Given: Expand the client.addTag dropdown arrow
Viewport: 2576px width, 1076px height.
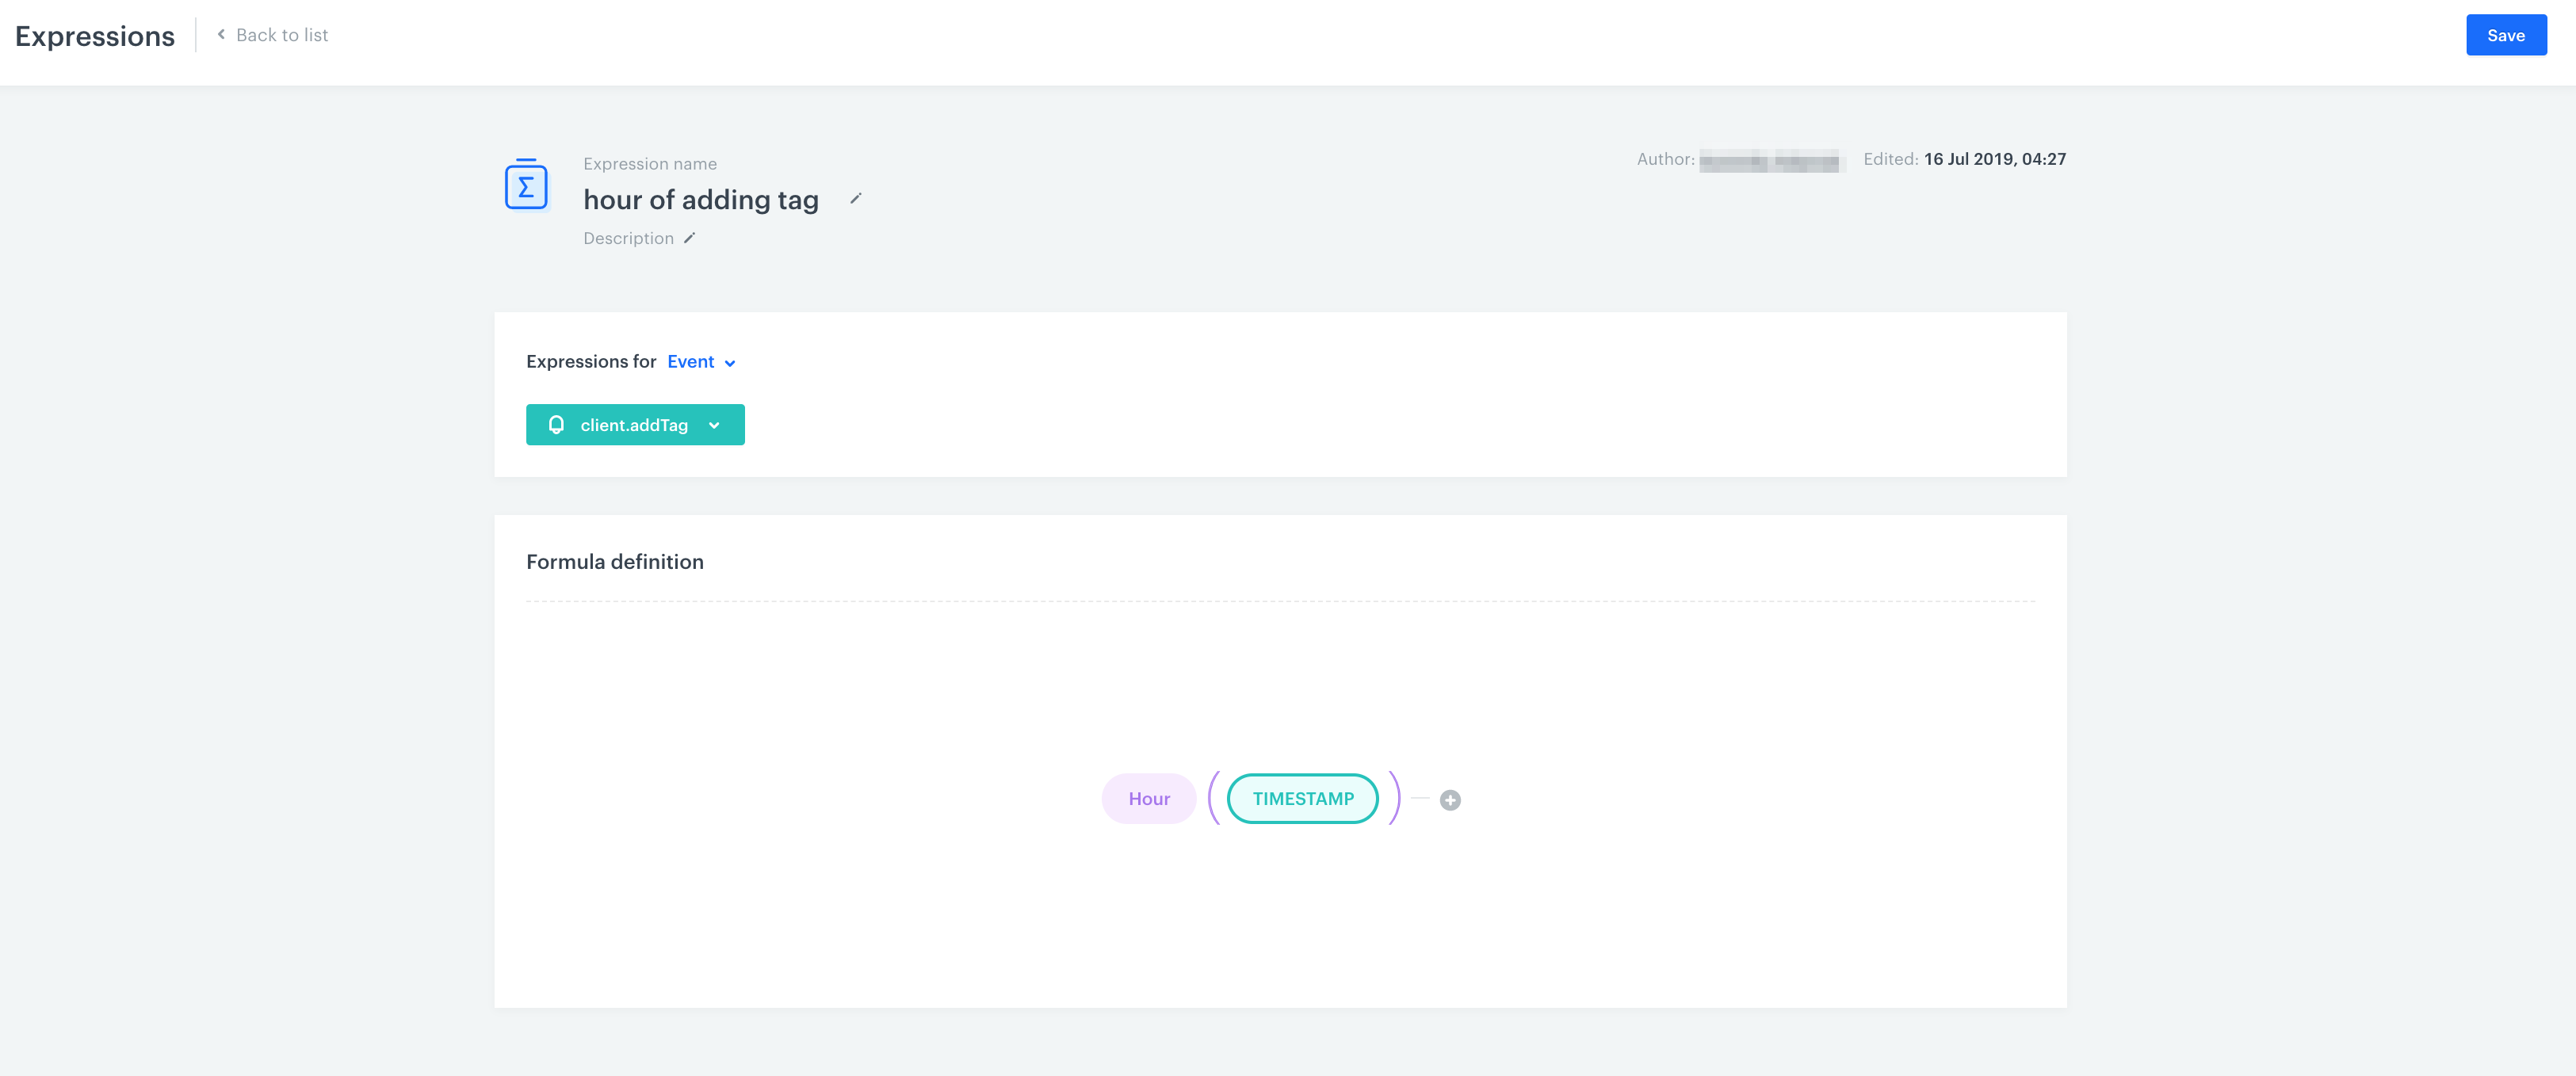Looking at the screenshot, I should point(714,425).
